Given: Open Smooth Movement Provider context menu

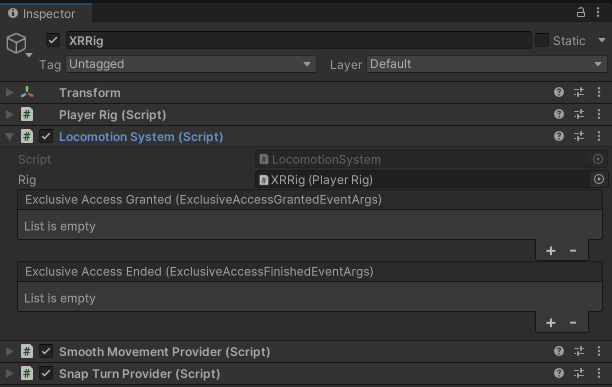Looking at the screenshot, I should tap(599, 351).
